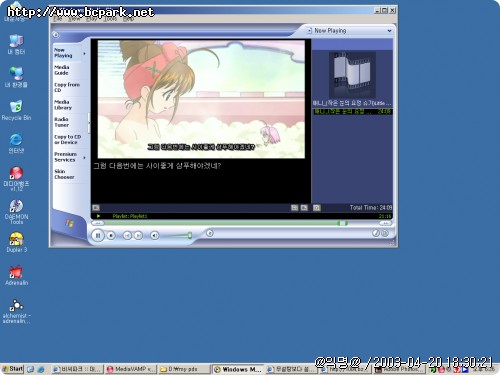Screen dimensions: 500x375
Task: Expand the Now Playing options arrow
Action: click(84, 53)
